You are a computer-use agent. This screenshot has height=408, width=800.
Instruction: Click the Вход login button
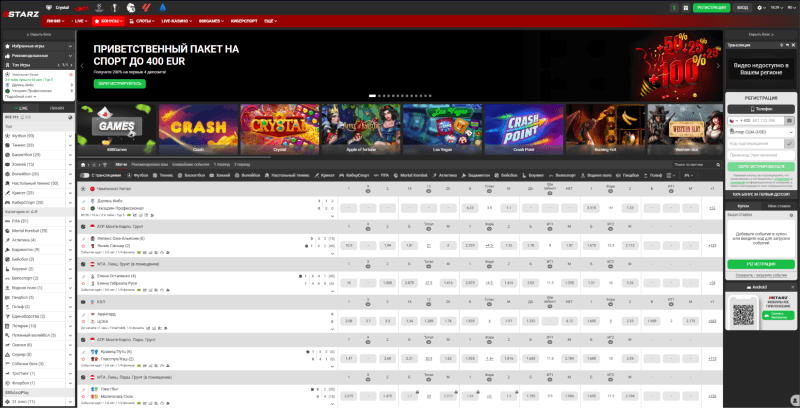tap(742, 6)
